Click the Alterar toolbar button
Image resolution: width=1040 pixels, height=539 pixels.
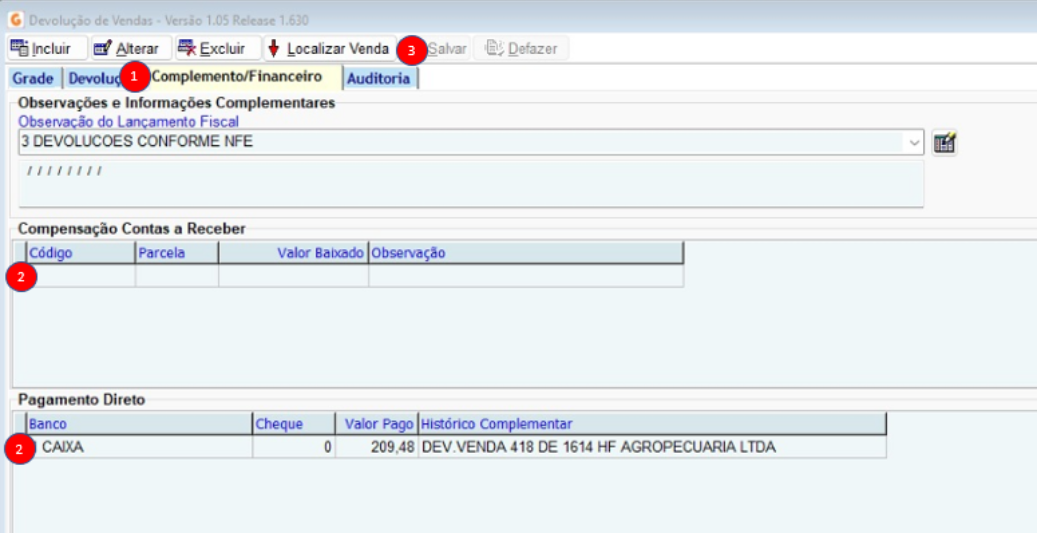pos(131,48)
